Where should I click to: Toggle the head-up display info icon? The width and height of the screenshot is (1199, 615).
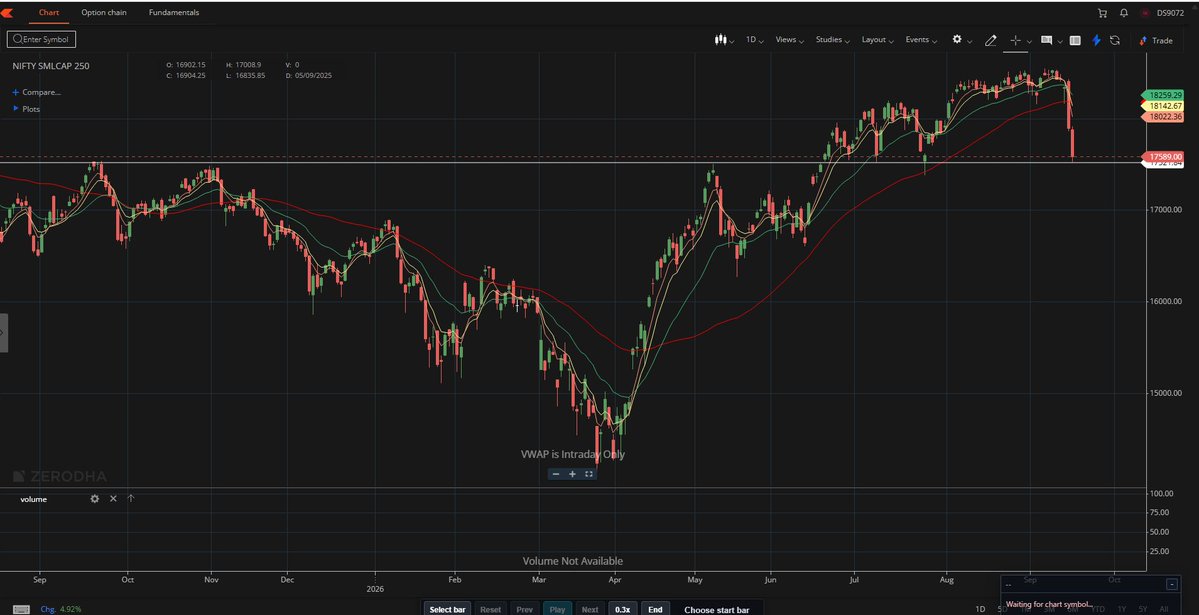pos(1046,41)
